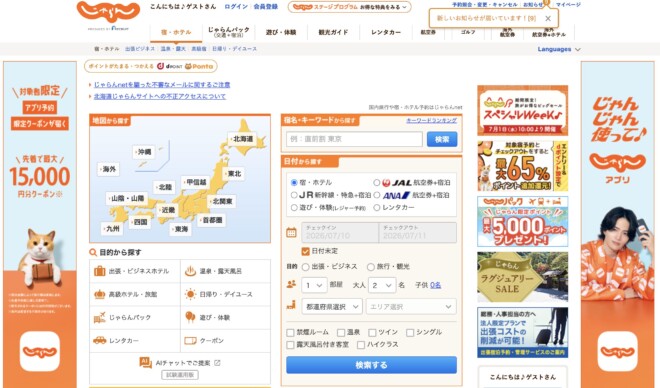Uncheck the 日付未定 checkbox
660x388 pixels.
(x=306, y=251)
